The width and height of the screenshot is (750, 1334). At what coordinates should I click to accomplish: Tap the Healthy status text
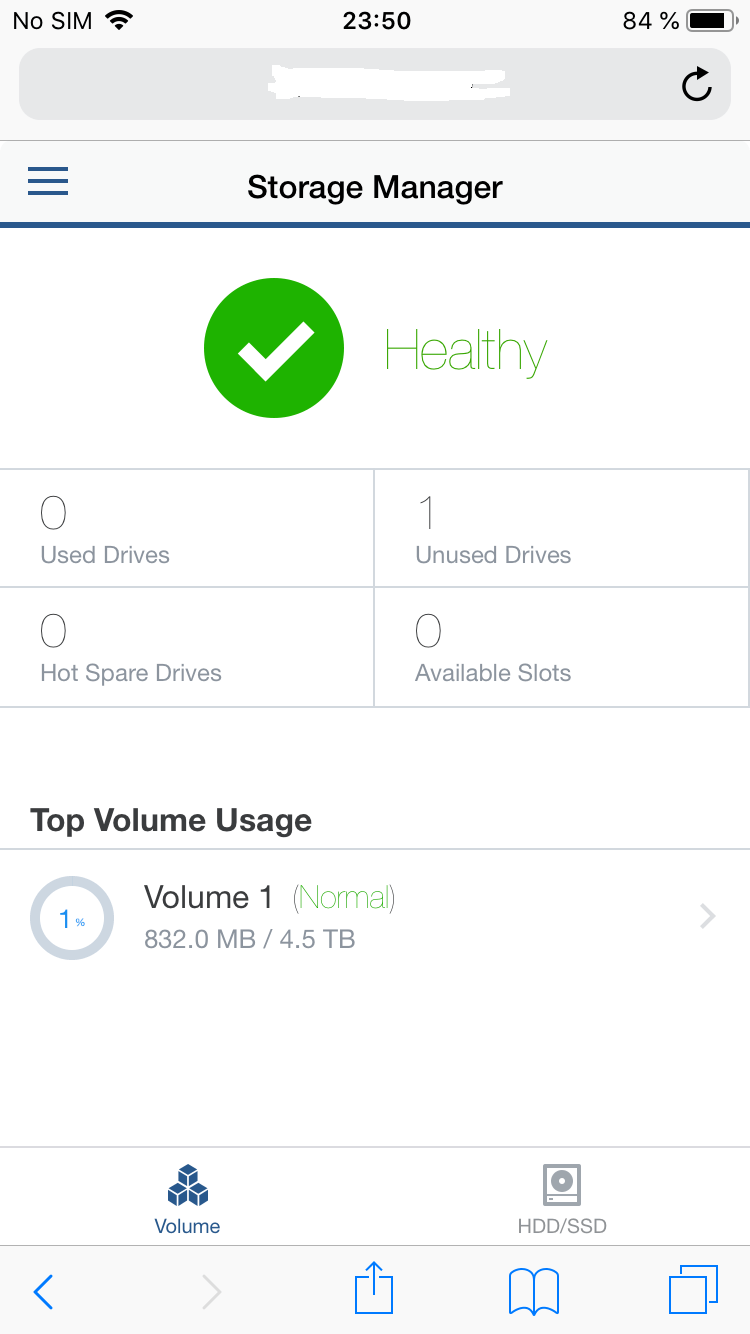tap(466, 351)
